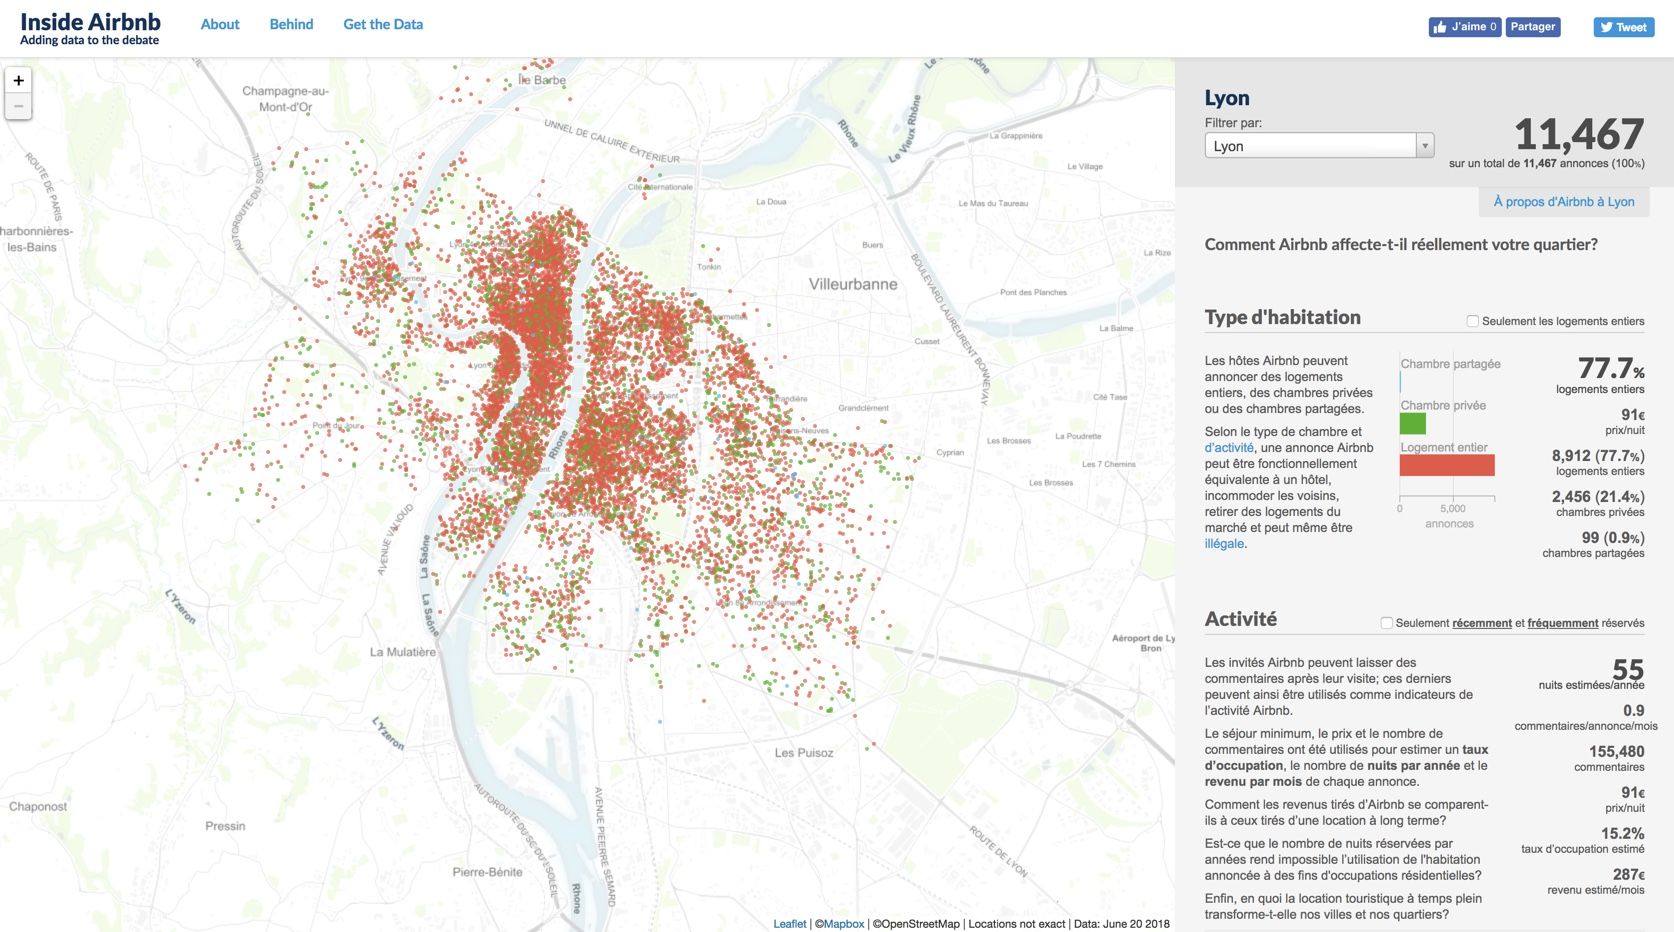Open the Lyon neighbourhood filter dropdown
Viewport: 1674px width, 932px height.
[x=1319, y=146]
